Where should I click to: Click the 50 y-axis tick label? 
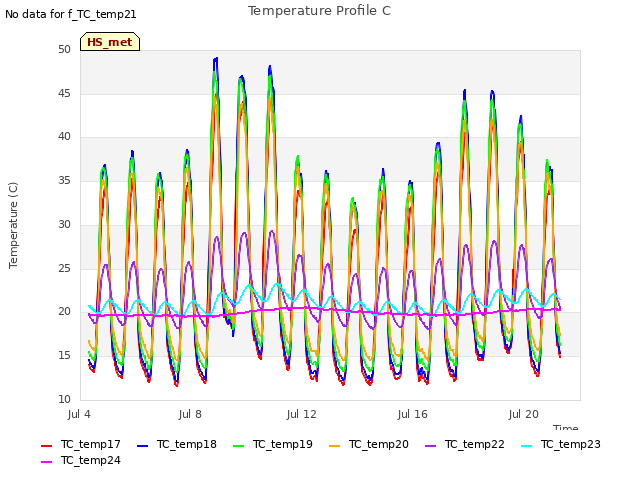point(64,49)
